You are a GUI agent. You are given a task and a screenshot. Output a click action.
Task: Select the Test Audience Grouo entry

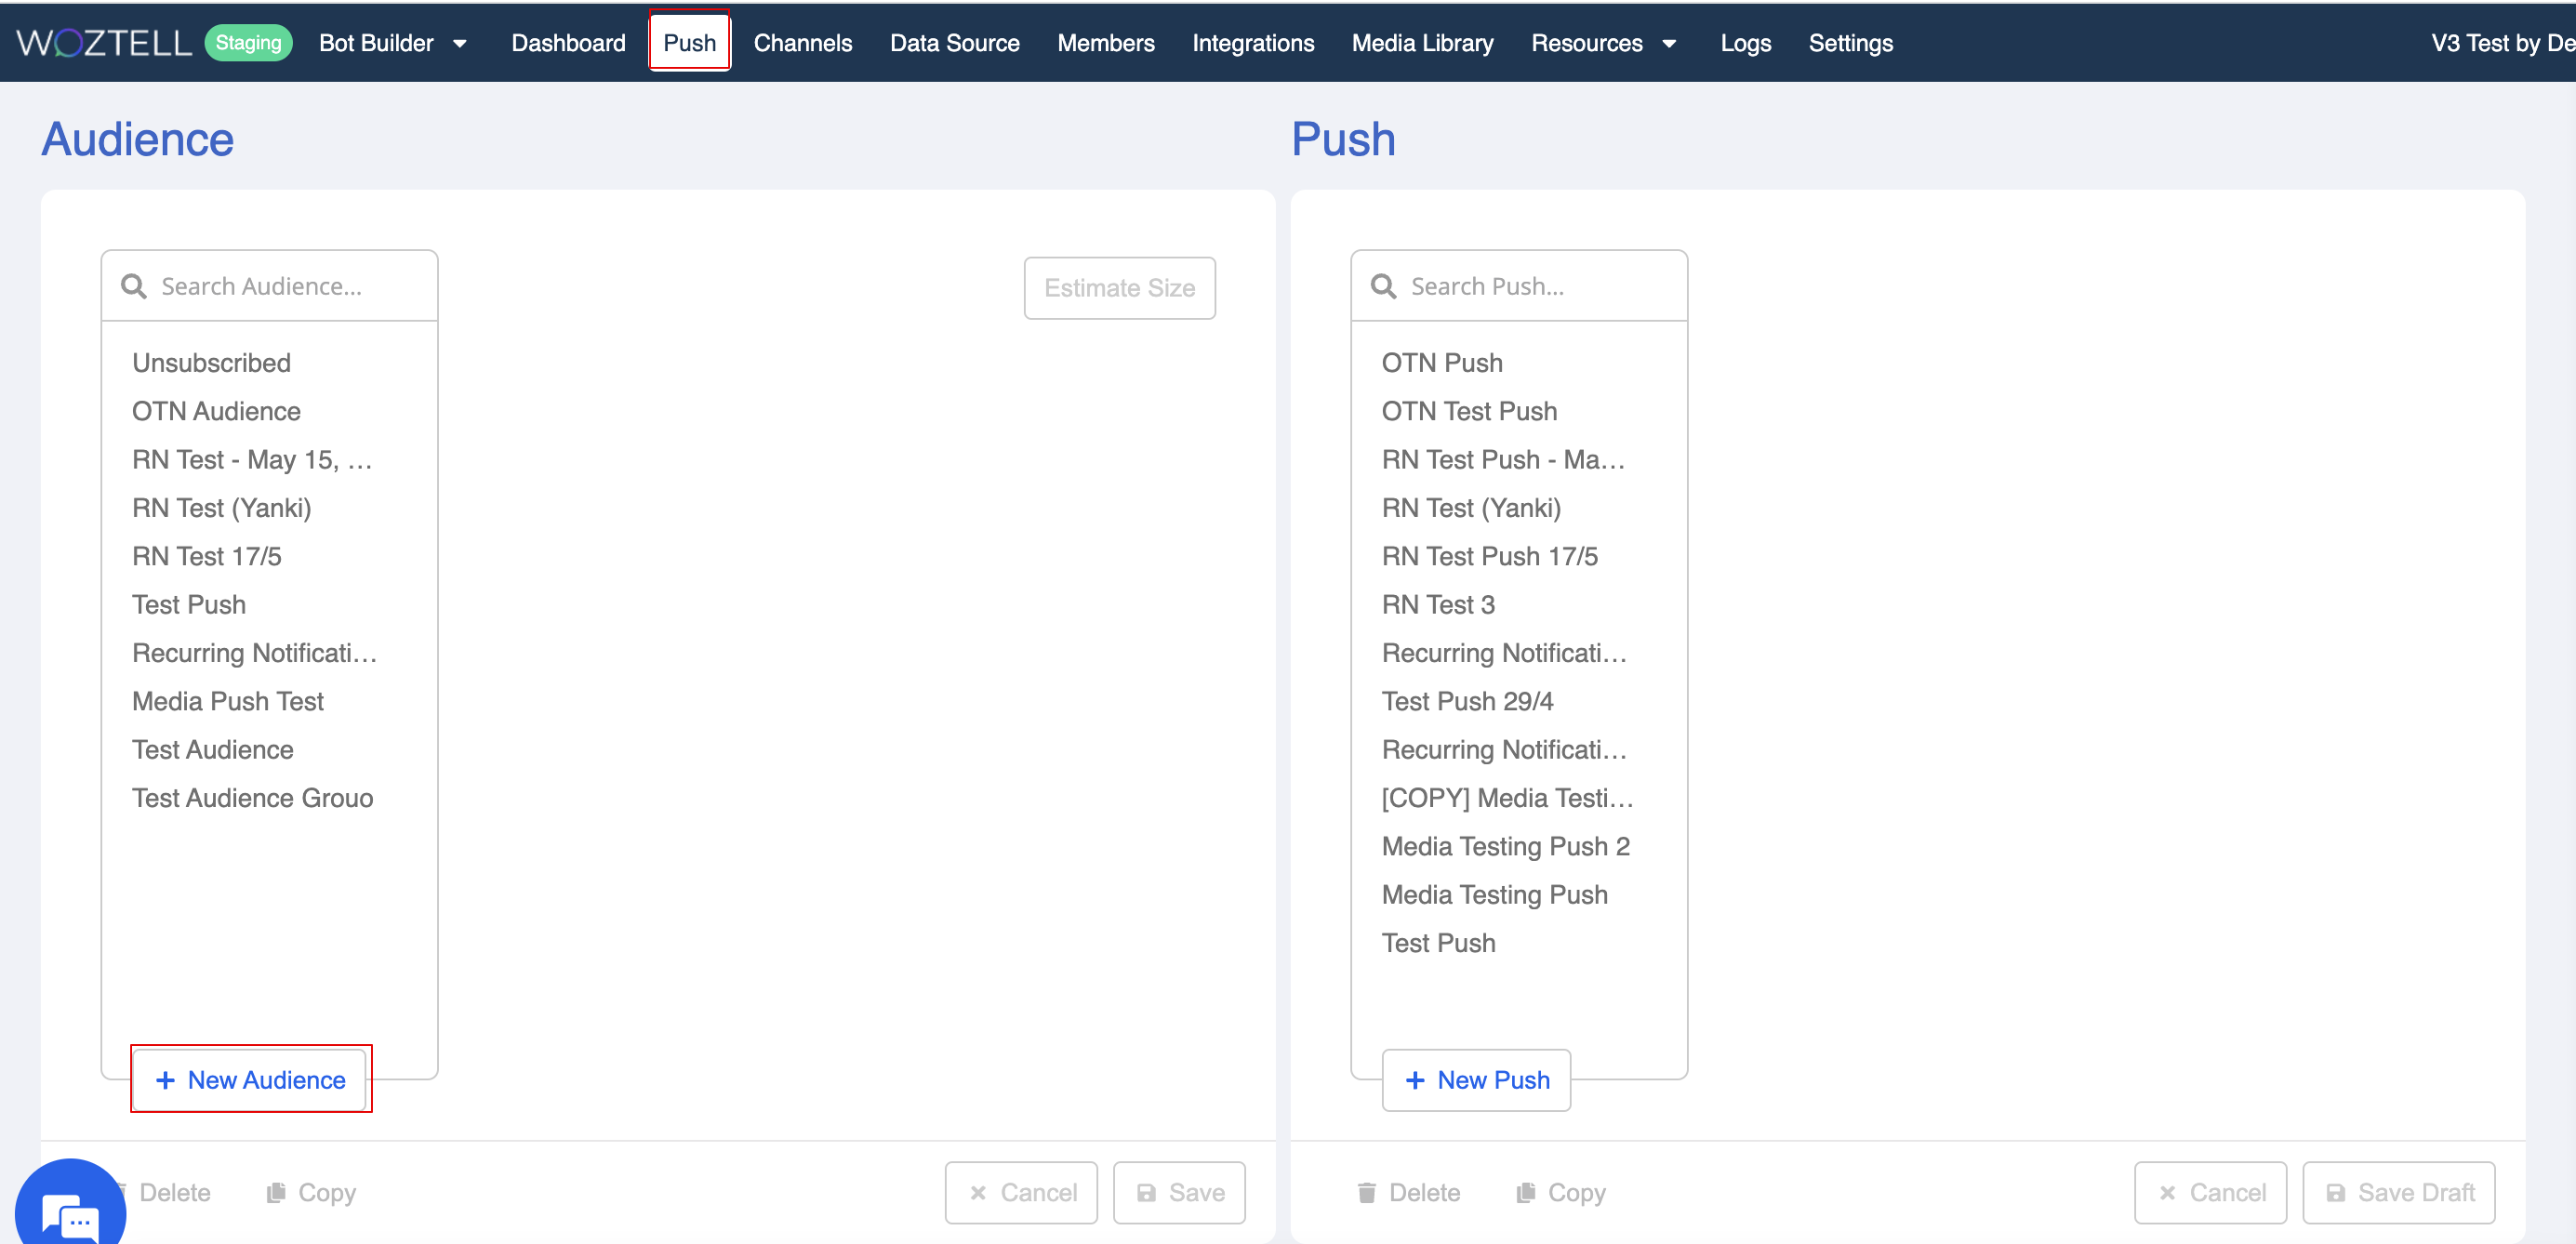[253, 798]
